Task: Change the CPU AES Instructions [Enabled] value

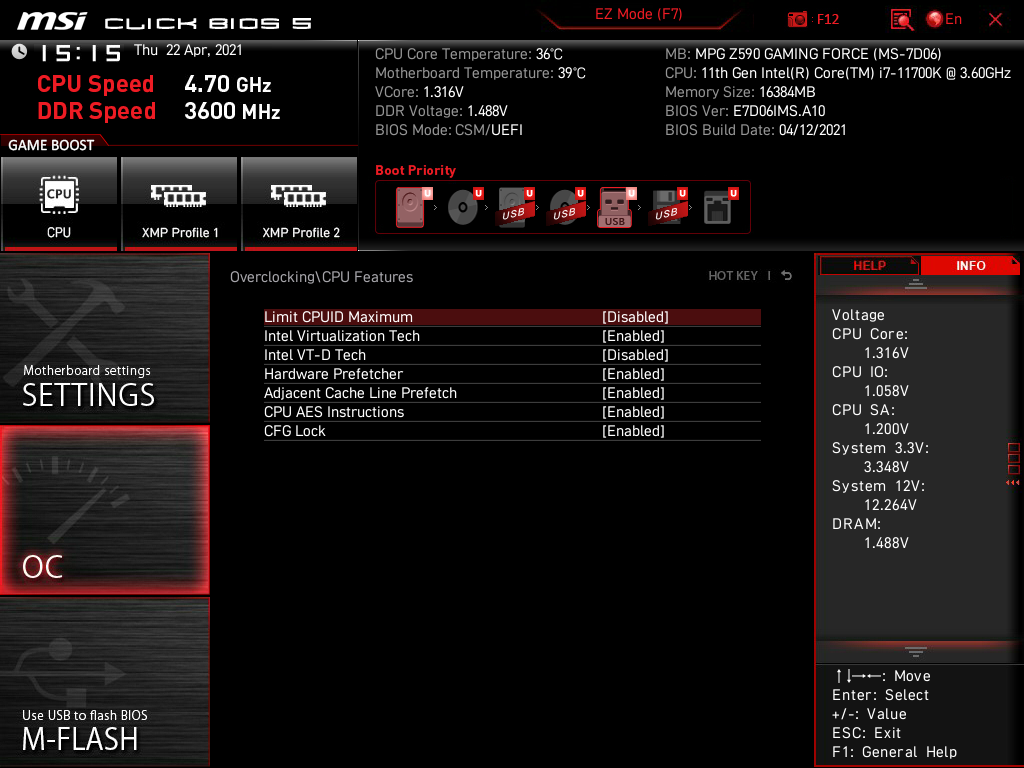Action: coord(633,411)
